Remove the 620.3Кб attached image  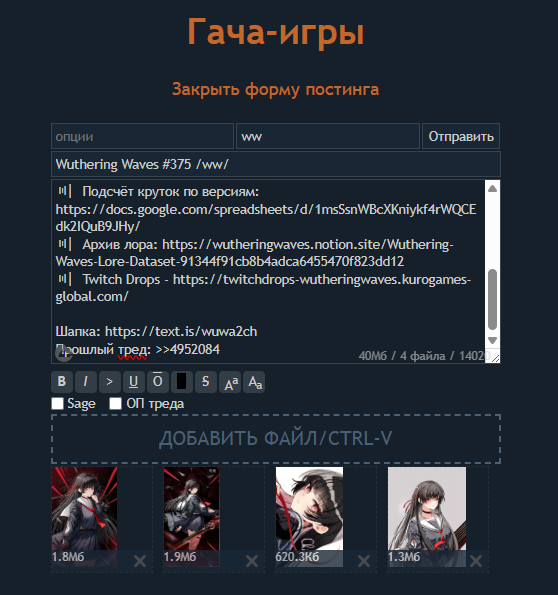click(364, 560)
